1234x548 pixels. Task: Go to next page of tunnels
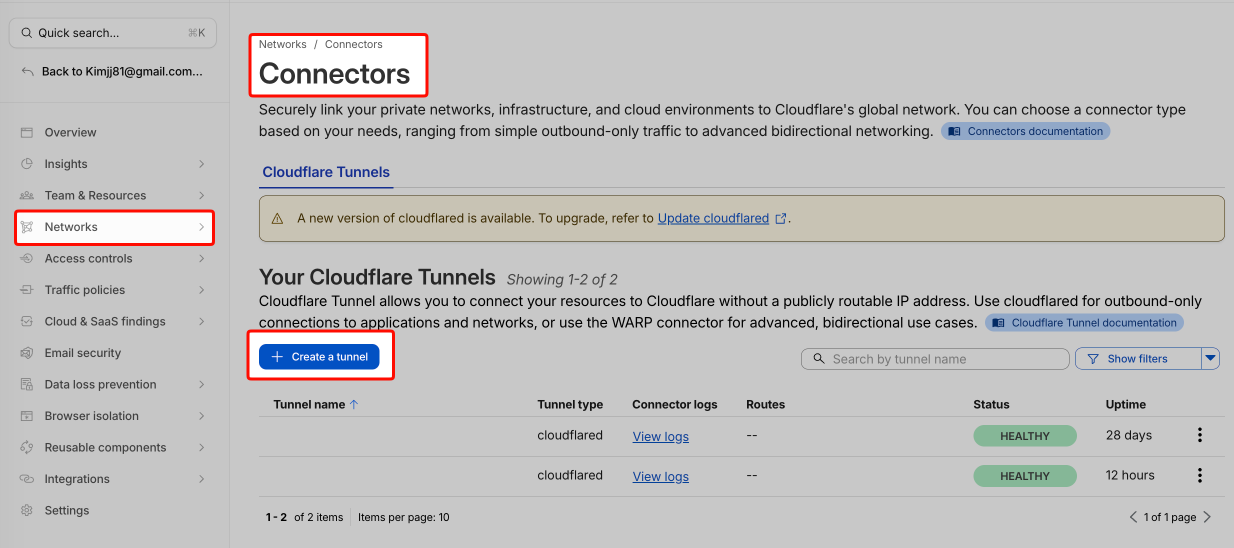1207,517
